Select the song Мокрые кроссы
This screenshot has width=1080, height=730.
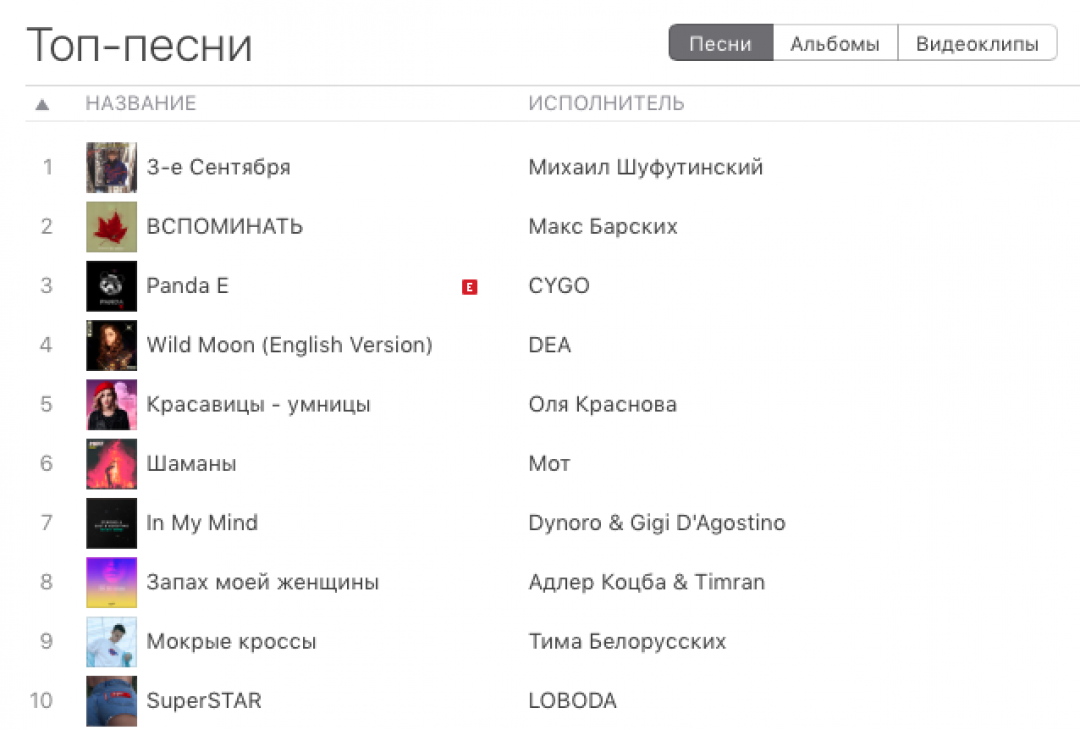click(x=231, y=642)
